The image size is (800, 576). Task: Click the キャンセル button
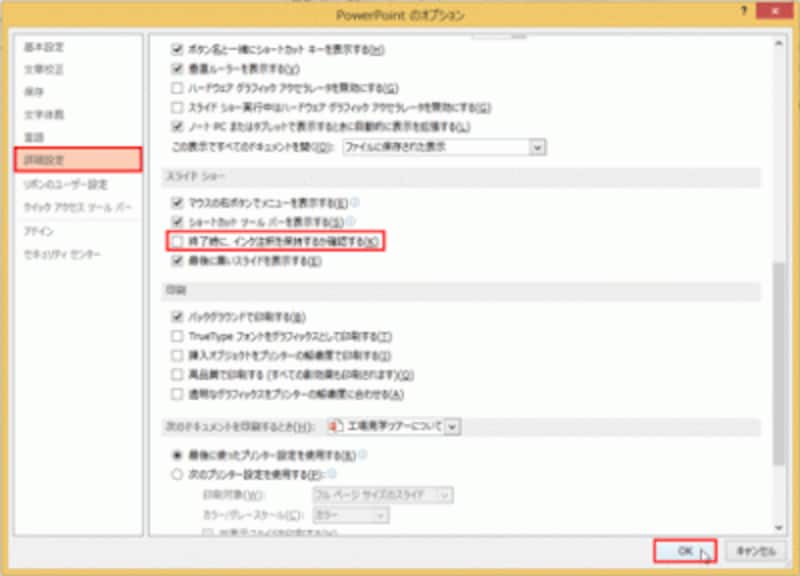pyautogui.click(x=756, y=551)
